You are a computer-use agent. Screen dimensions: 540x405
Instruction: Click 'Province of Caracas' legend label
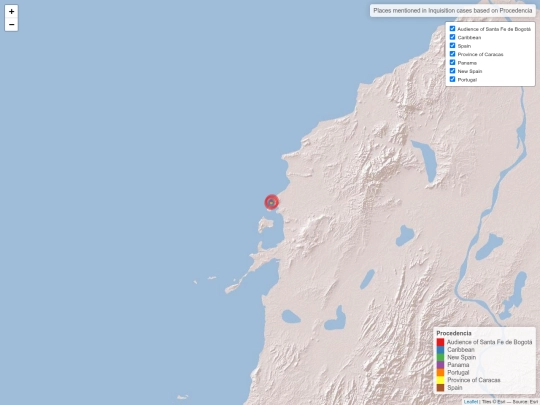[x=474, y=380]
